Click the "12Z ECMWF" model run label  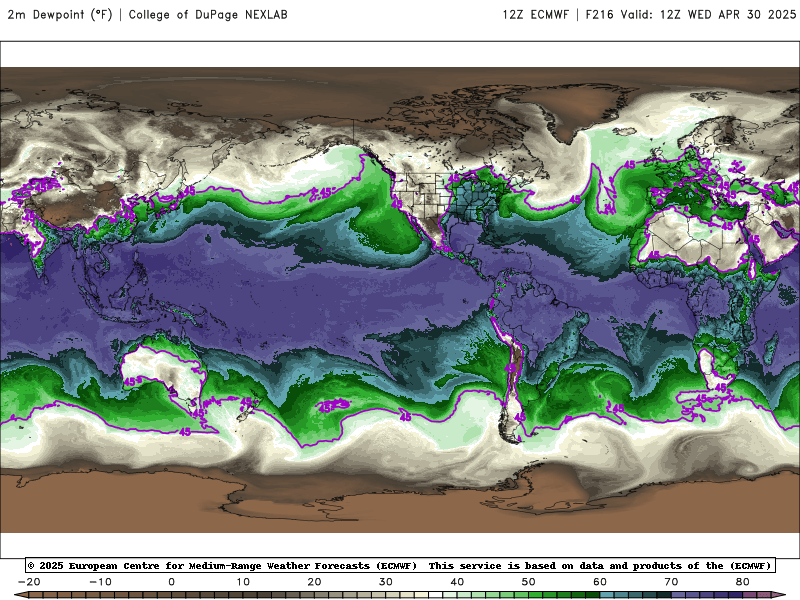(535, 14)
